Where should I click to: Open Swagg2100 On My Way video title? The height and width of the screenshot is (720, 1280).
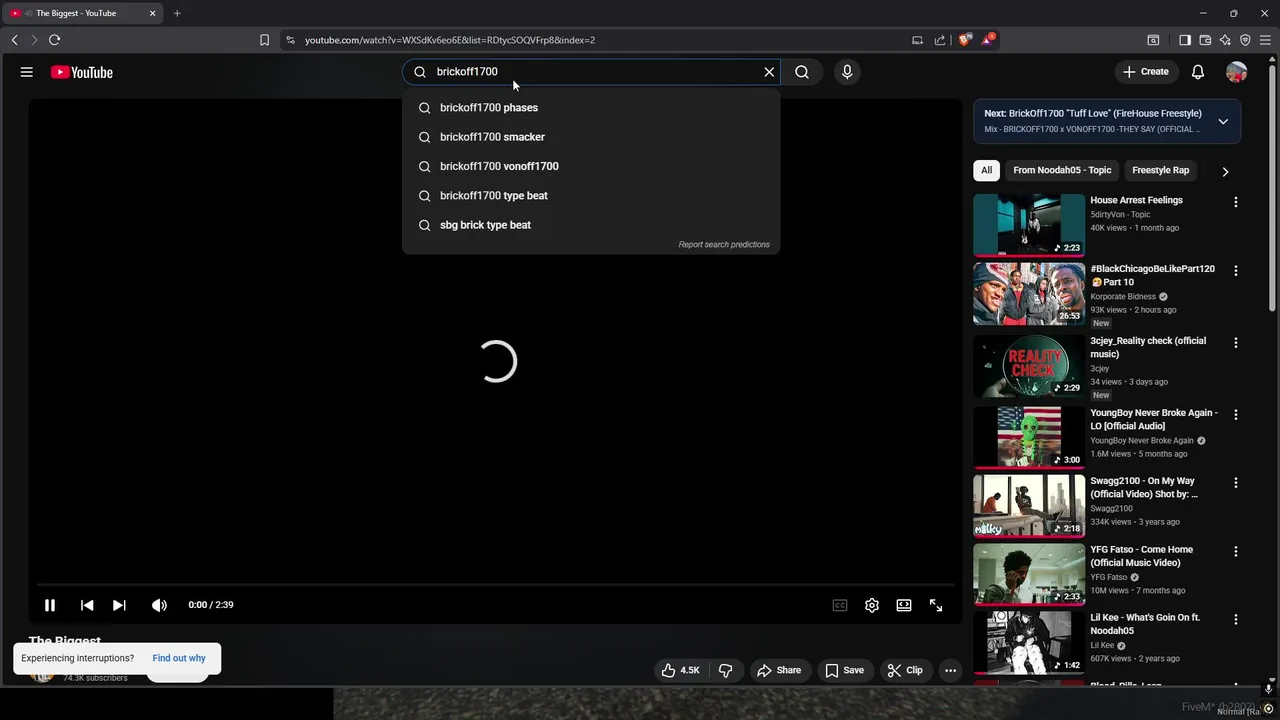point(1144,488)
